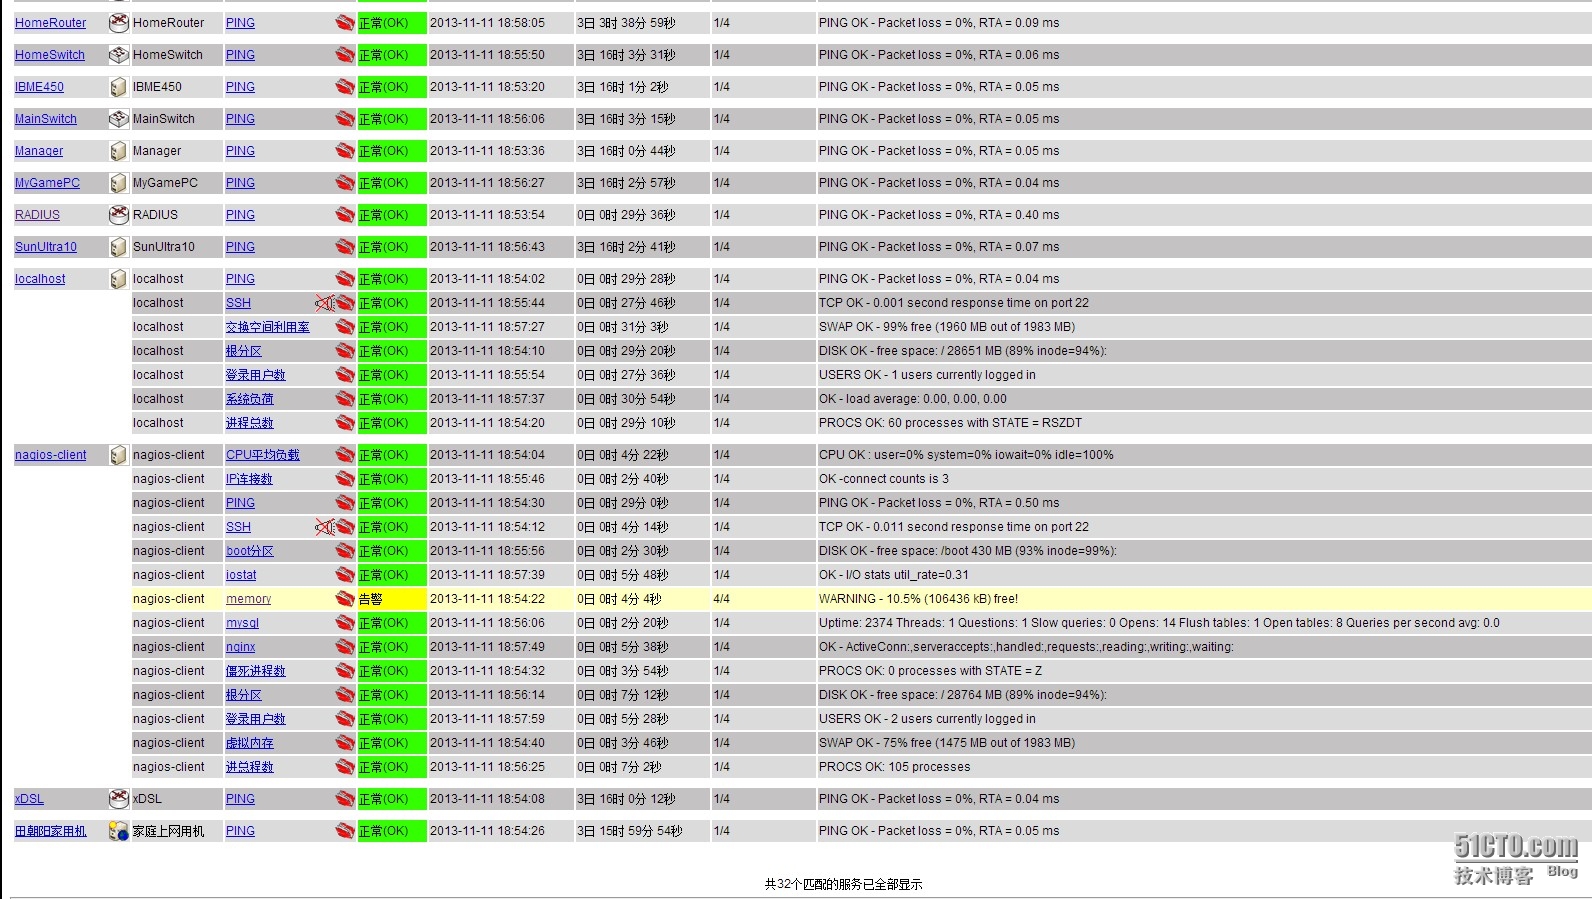Open the MainSwitch host link

click(x=46, y=119)
